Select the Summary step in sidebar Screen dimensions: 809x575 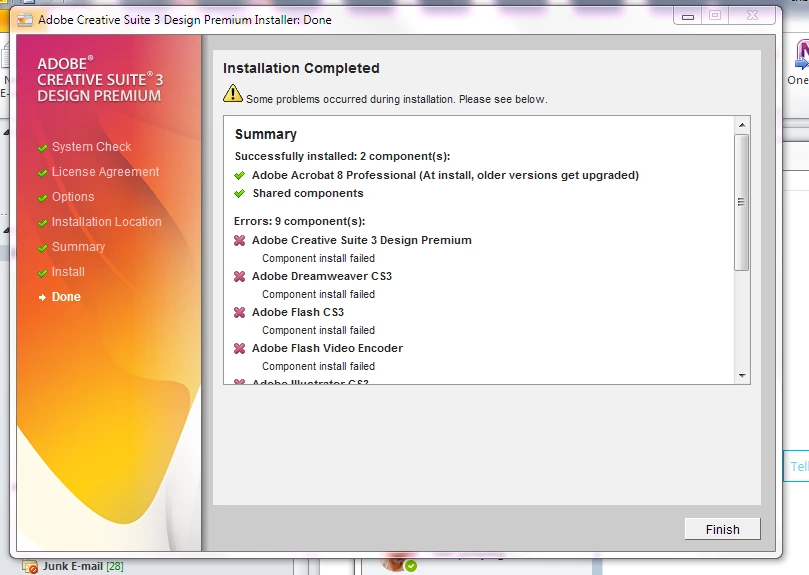[x=78, y=247]
